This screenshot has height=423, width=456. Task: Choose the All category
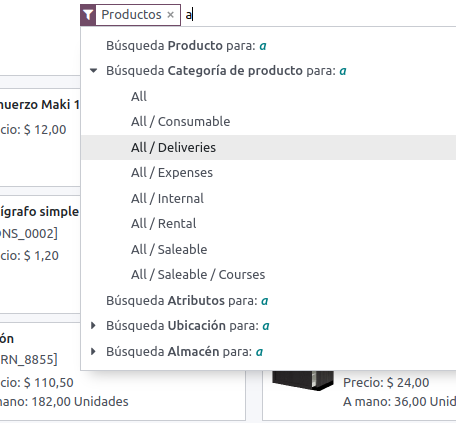point(268,96)
